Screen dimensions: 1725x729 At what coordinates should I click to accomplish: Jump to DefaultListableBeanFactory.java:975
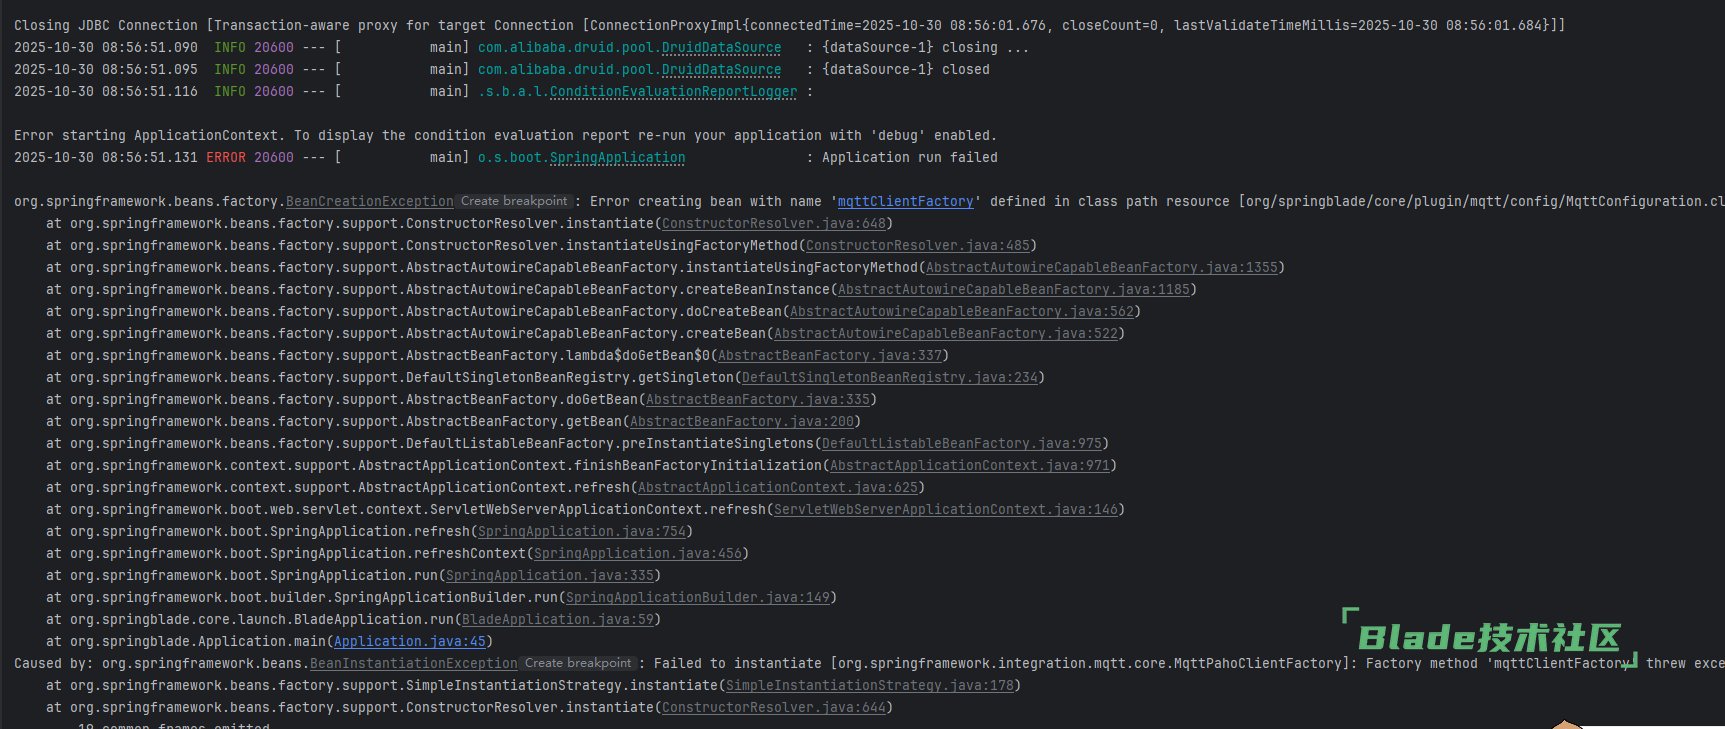pyautogui.click(x=962, y=444)
